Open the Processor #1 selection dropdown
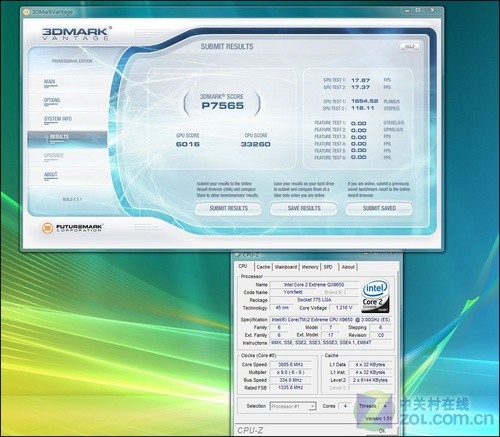This screenshot has width=500, height=437. click(293, 406)
